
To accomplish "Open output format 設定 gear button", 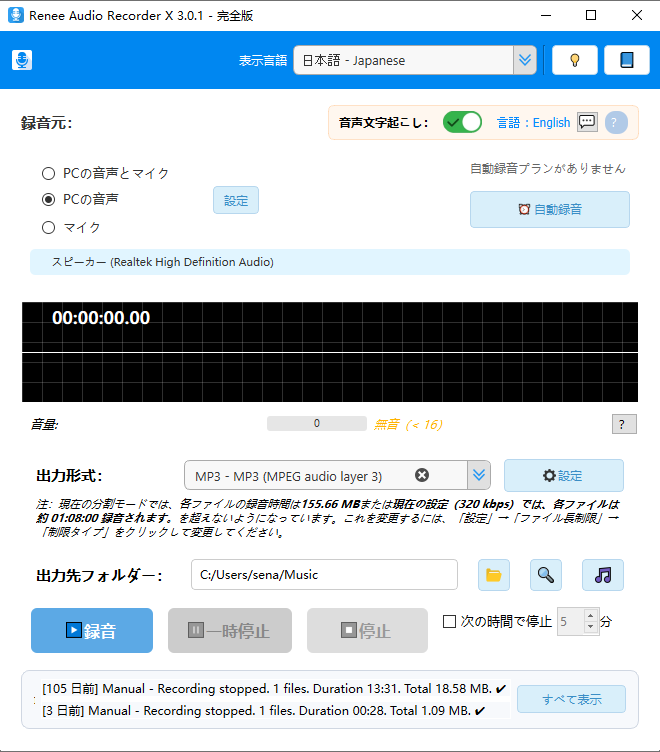I will [564, 475].
